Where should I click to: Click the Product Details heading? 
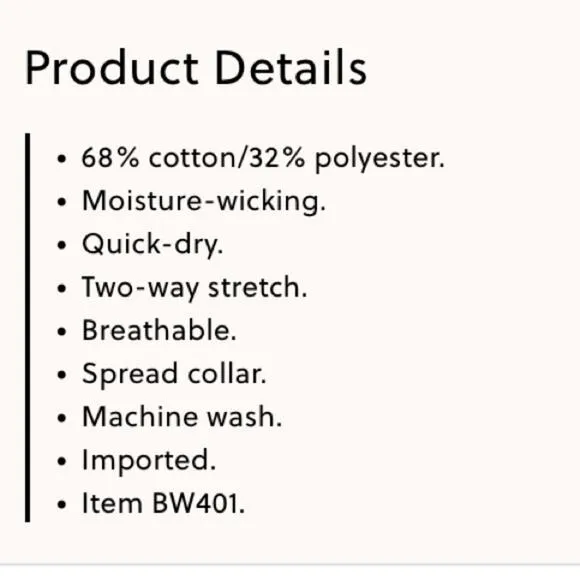tap(196, 68)
